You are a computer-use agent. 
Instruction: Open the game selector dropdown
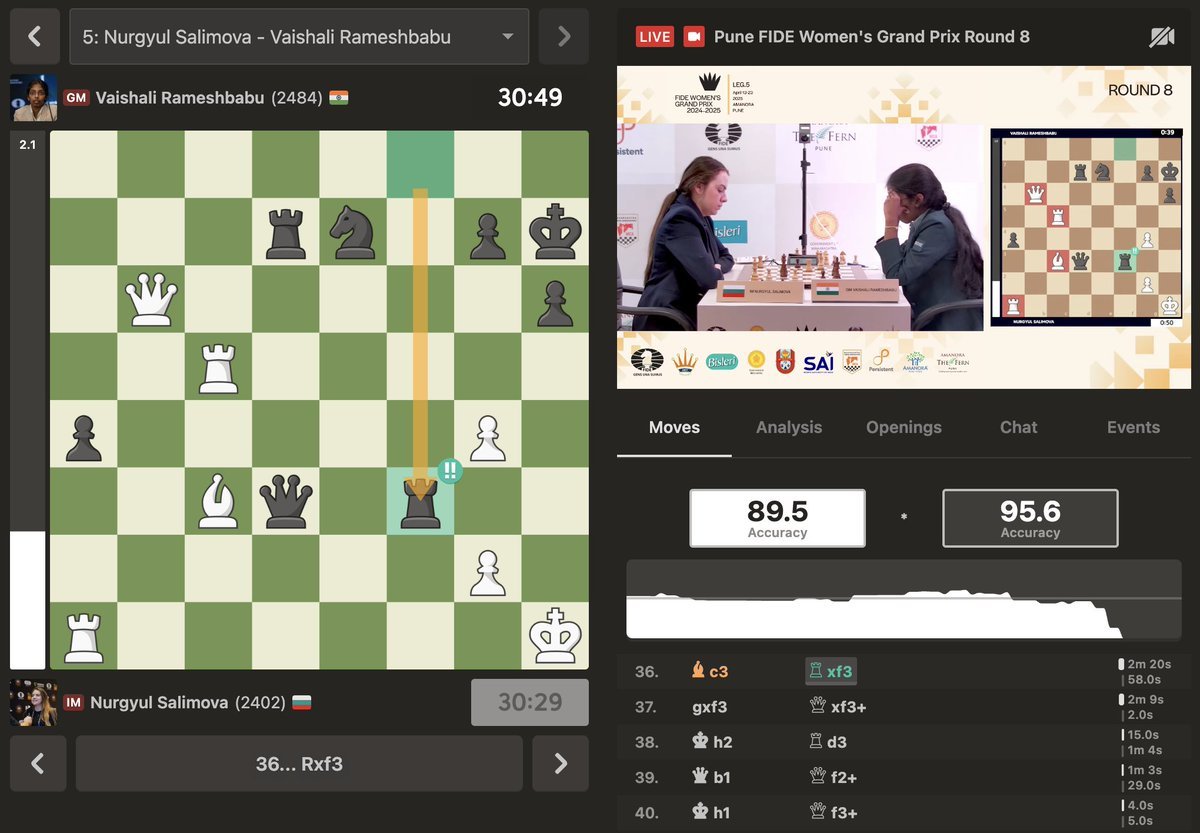click(299, 37)
